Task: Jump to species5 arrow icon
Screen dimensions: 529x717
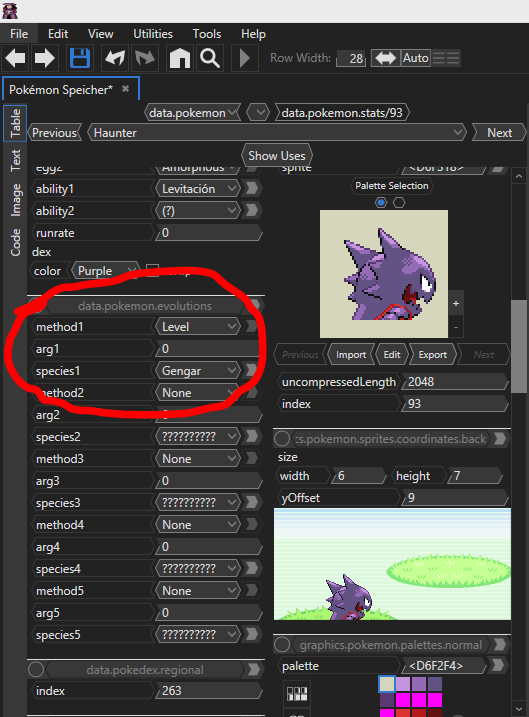Action: click(x=252, y=634)
